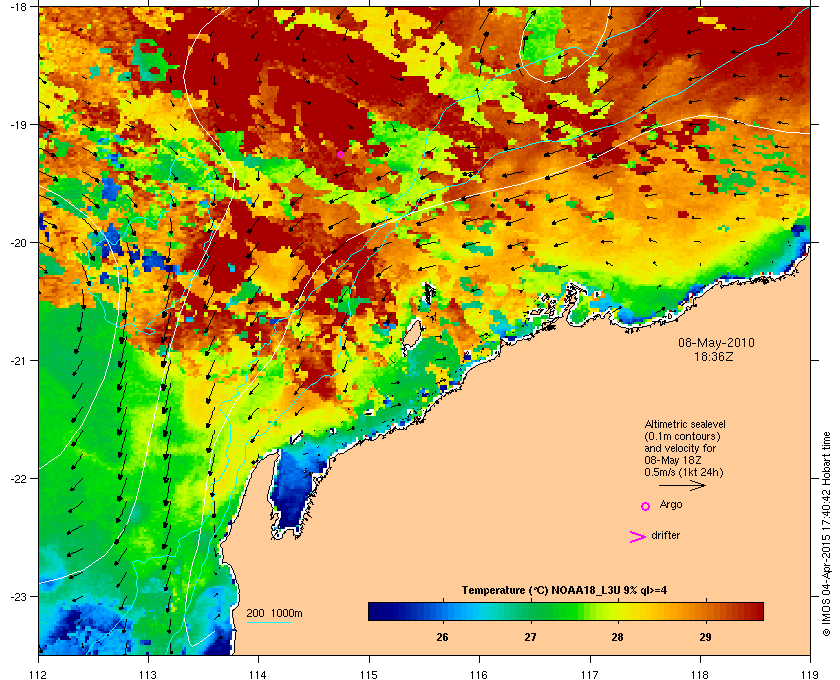The image size is (840, 680).
Task: Click the '112' longitude axis label
Action: point(39,674)
